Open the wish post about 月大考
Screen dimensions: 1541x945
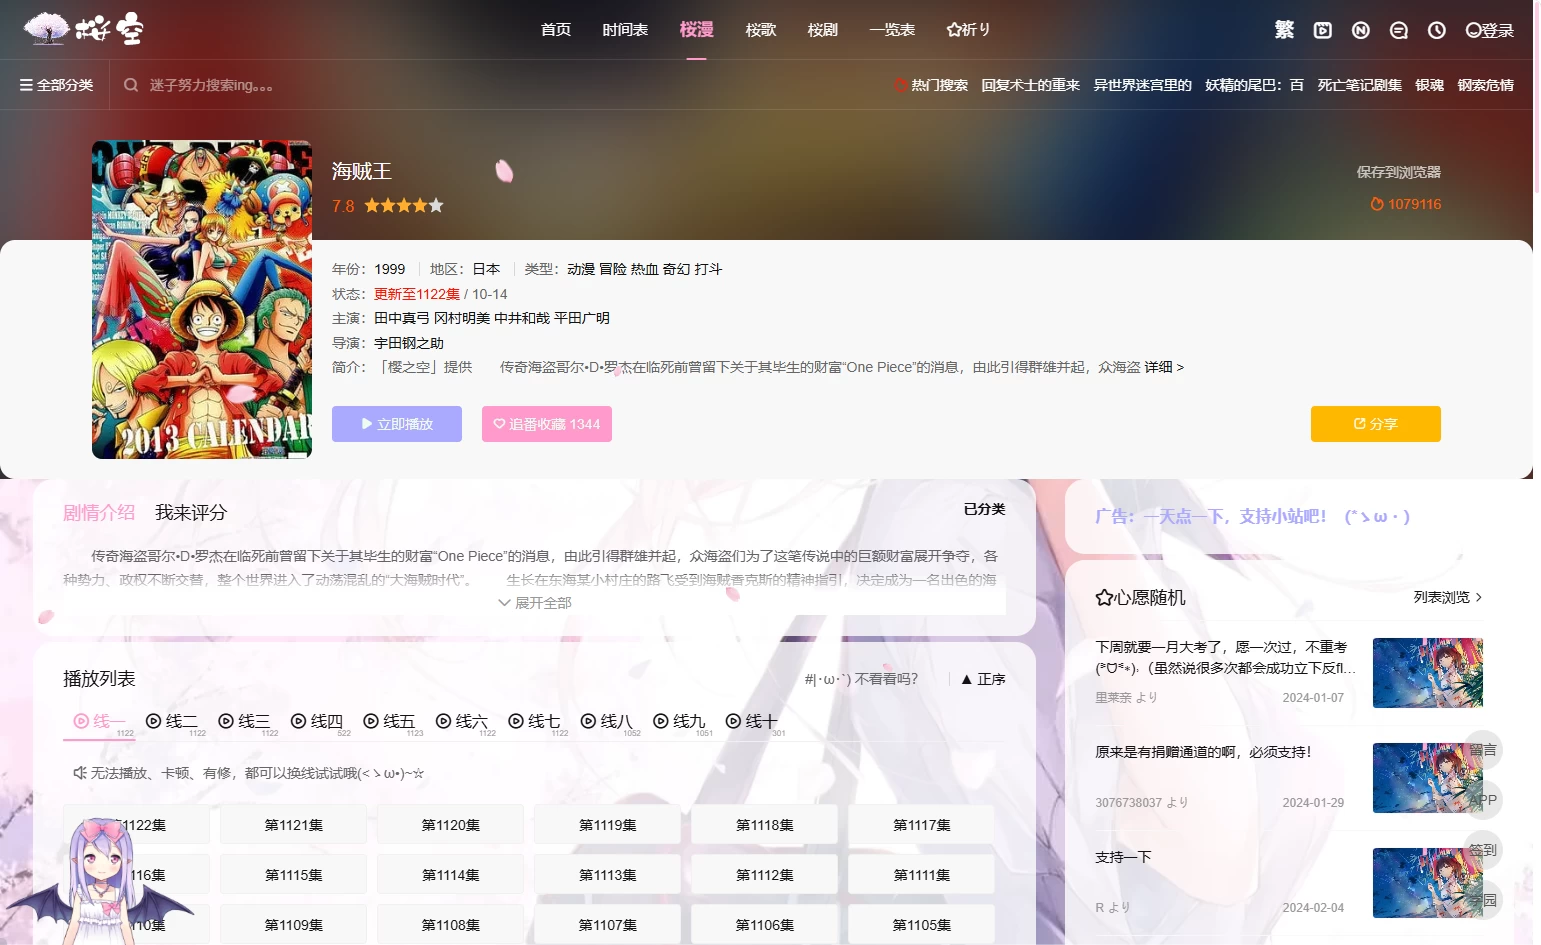point(1226,657)
